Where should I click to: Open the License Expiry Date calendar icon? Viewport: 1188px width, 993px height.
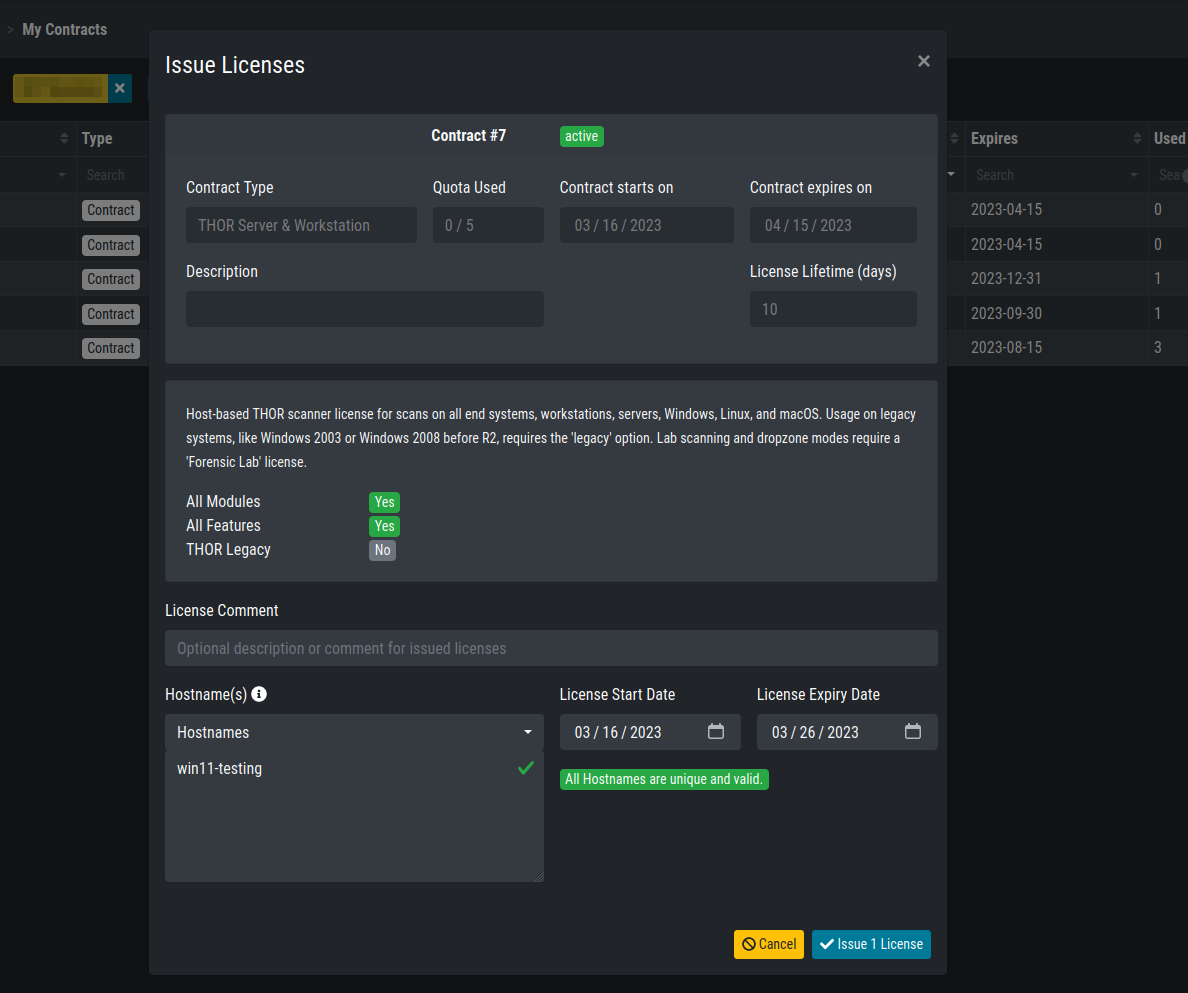912,732
